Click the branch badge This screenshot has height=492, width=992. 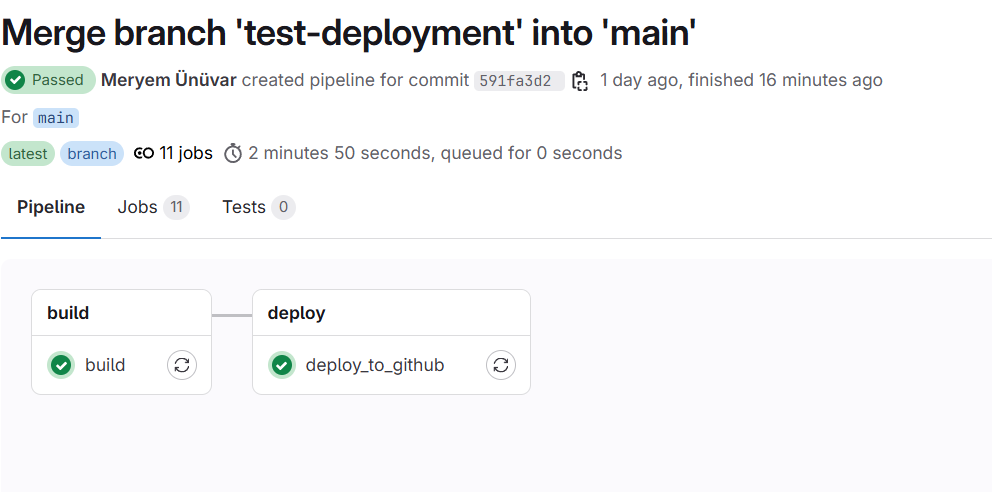[x=92, y=154]
